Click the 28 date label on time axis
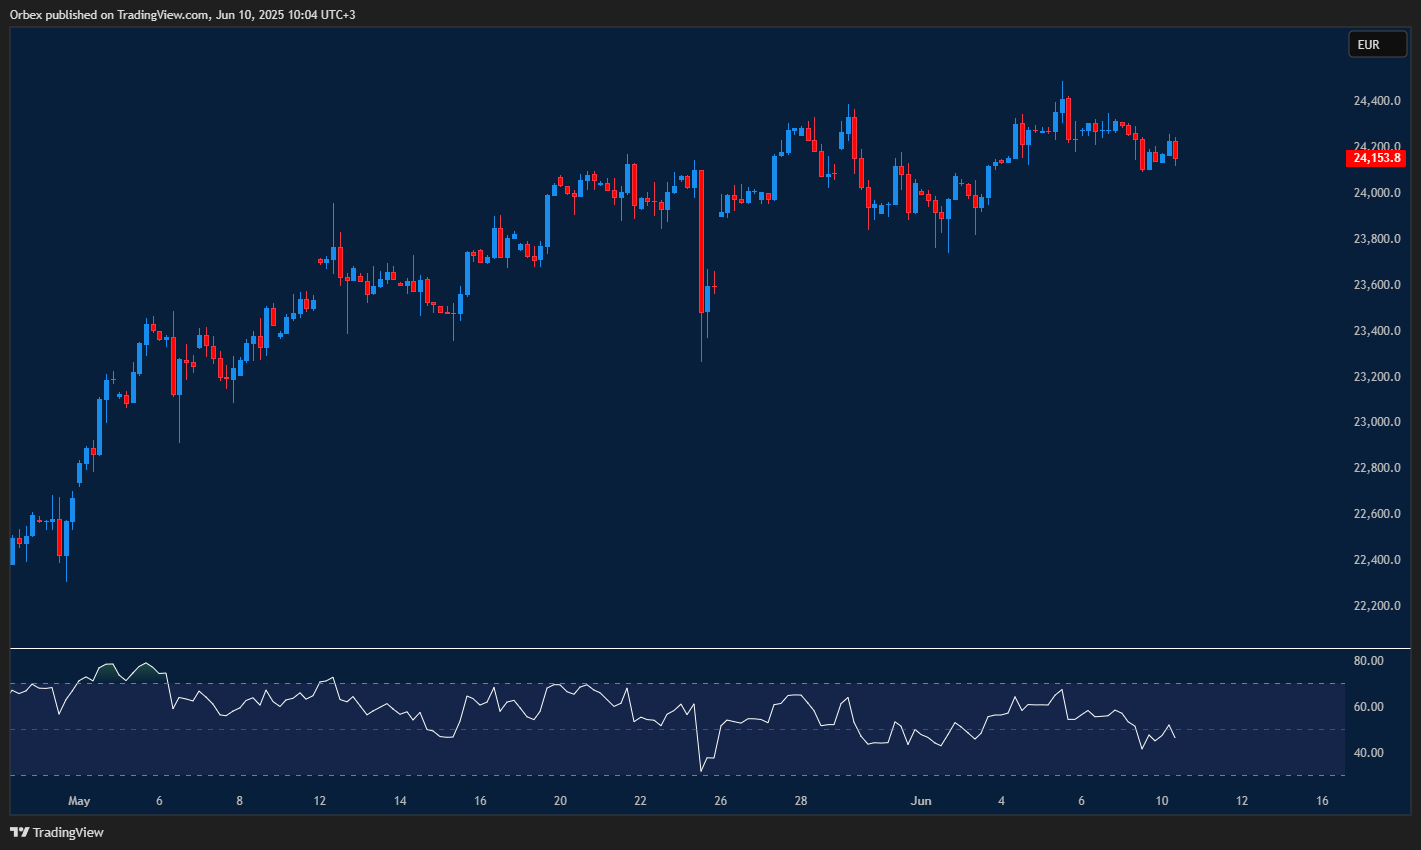 [x=801, y=801]
